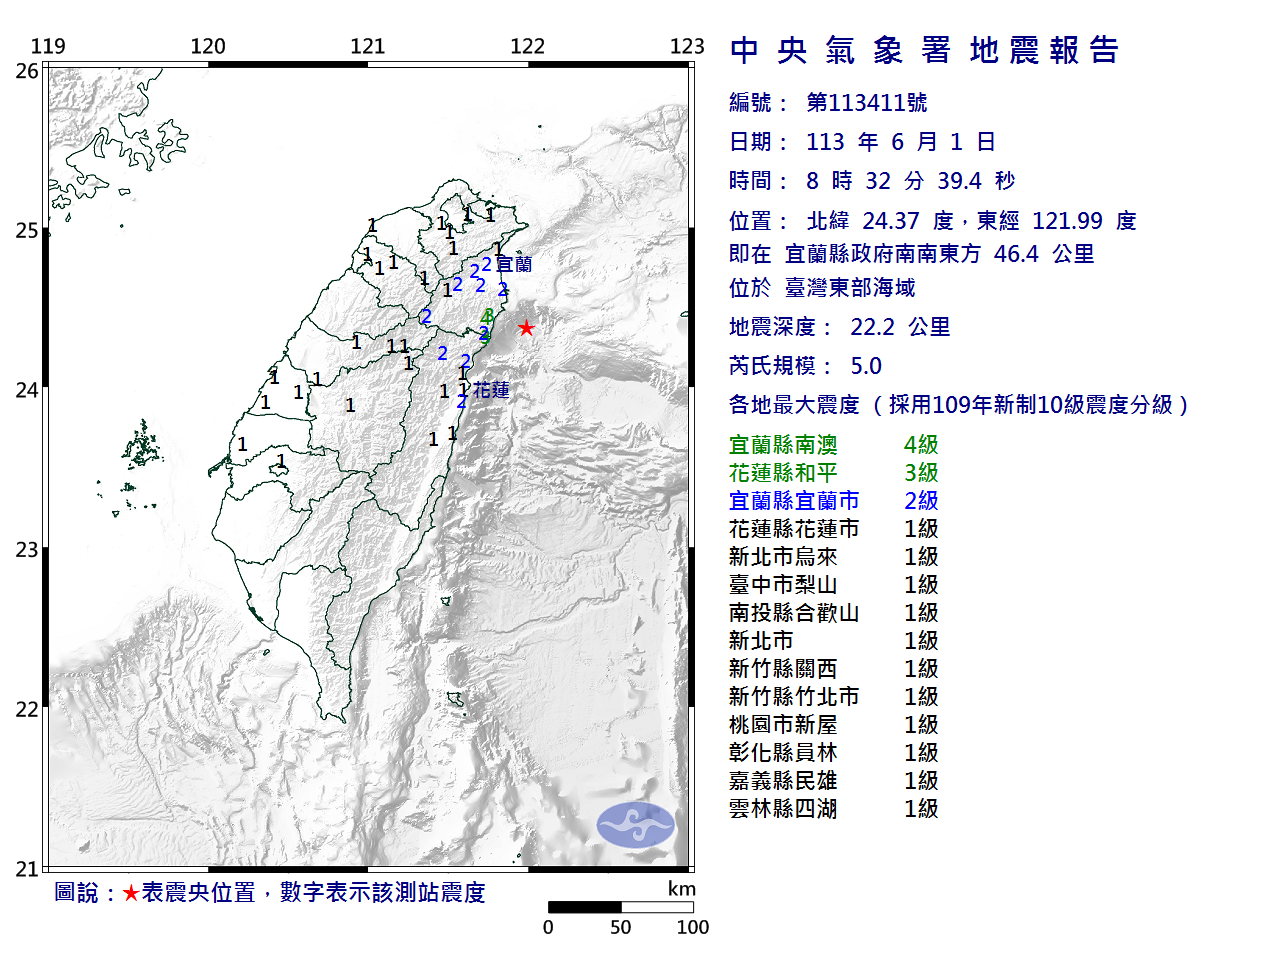Select report number 第113411號
Screen dimensions: 1280x960
click(866, 103)
